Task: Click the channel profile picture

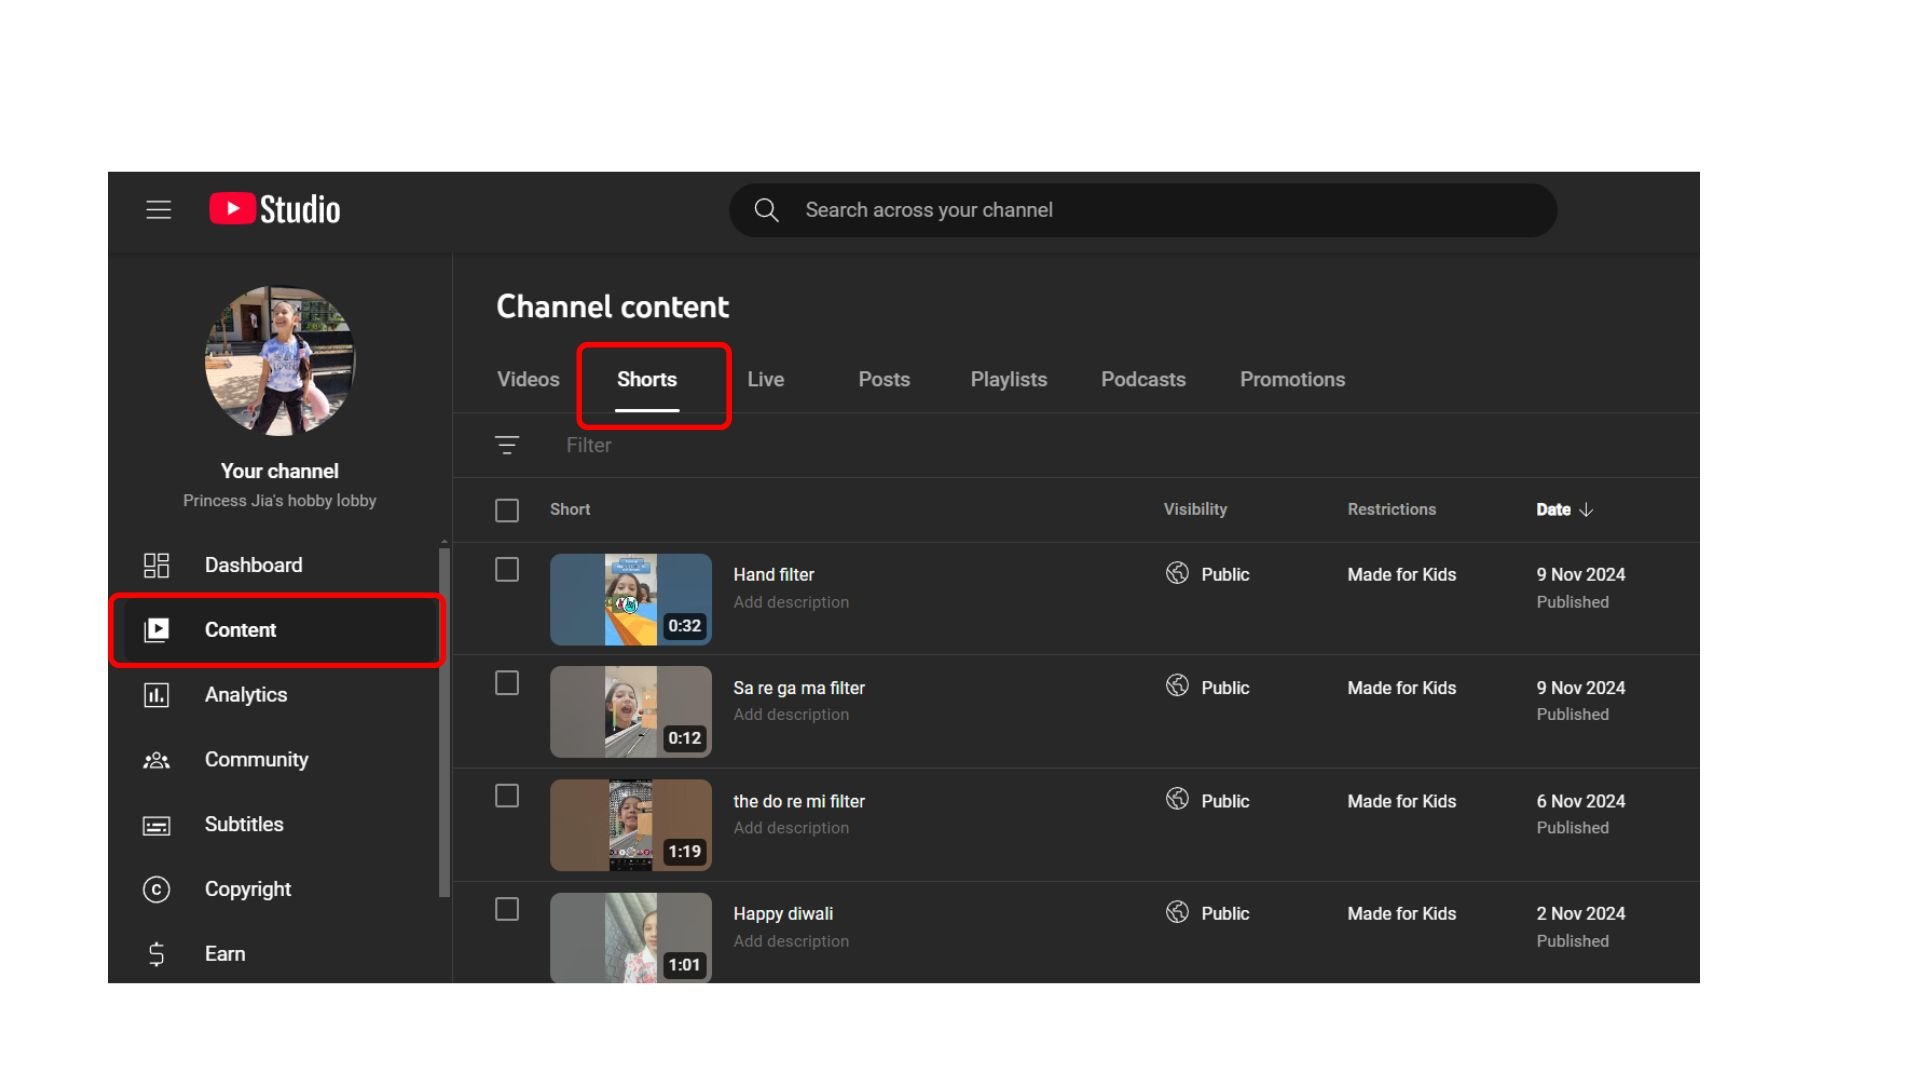Action: click(x=280, y=361)
